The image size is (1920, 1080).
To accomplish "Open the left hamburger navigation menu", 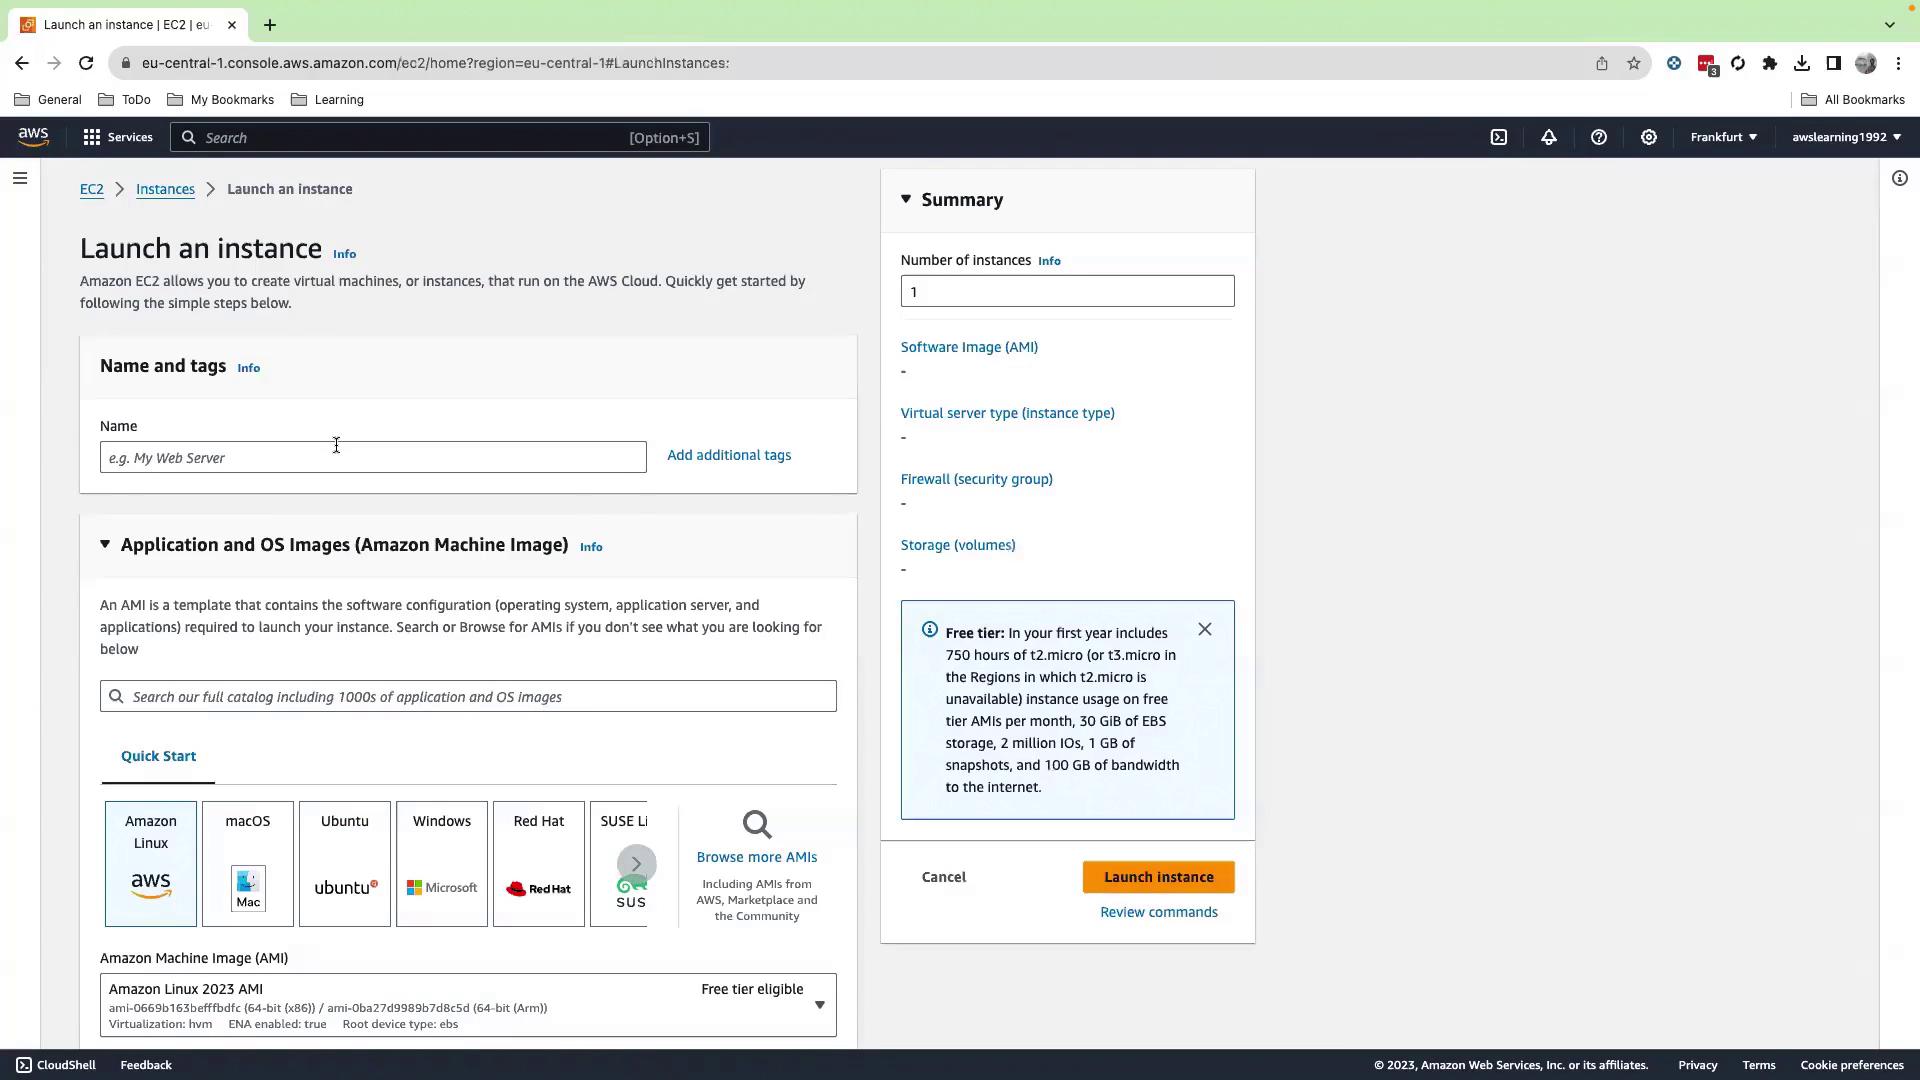I will 20,179.
